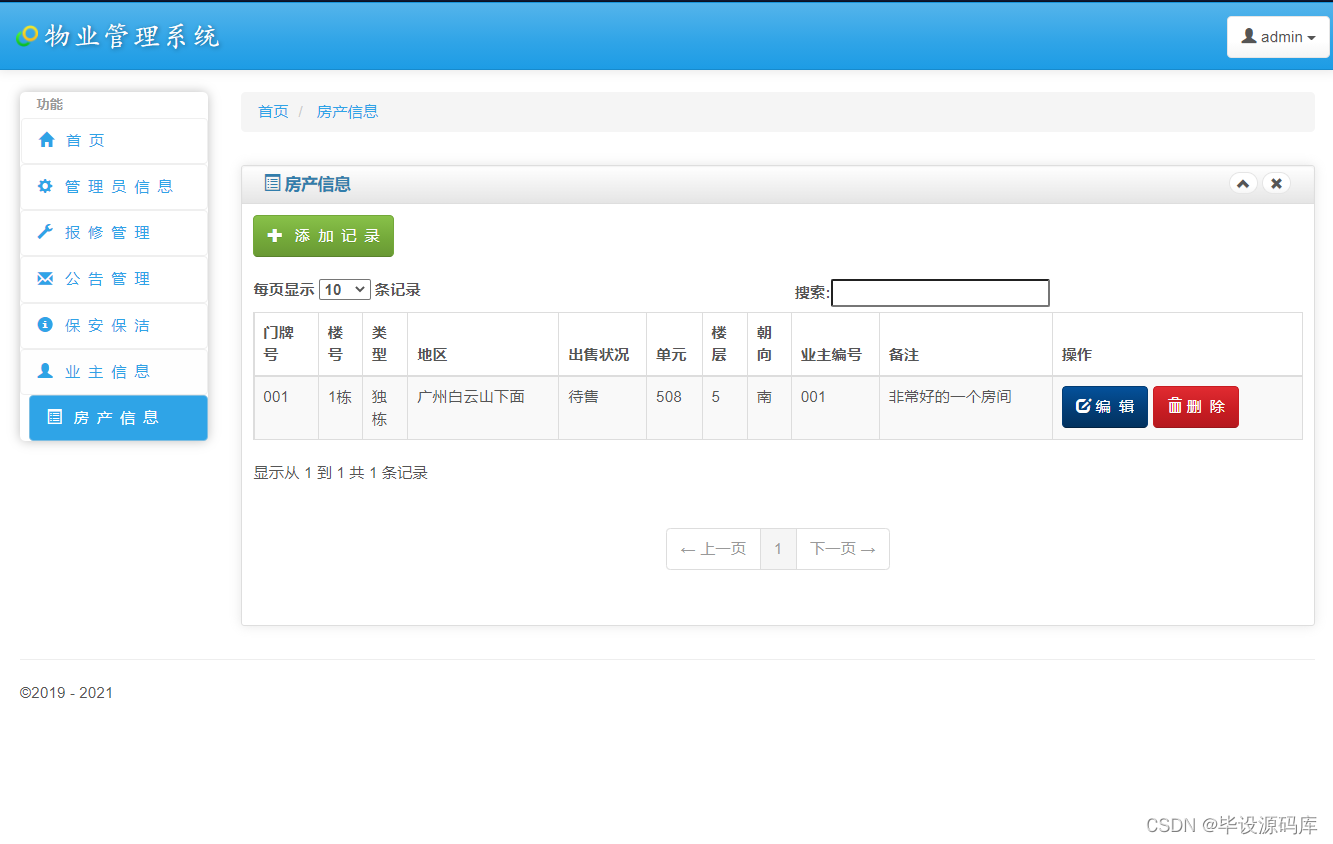Screen dimensions: 1333x844
Task: Click the home icon beside 首页
Action: [46, 140]
